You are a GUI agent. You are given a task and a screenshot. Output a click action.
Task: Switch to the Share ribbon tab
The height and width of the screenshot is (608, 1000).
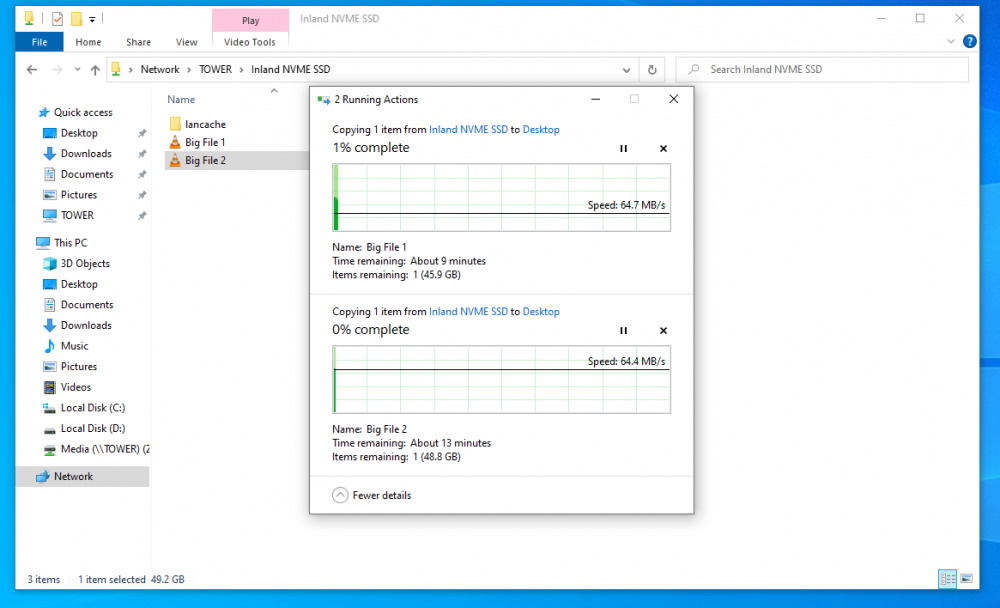(x=138, y=42)
